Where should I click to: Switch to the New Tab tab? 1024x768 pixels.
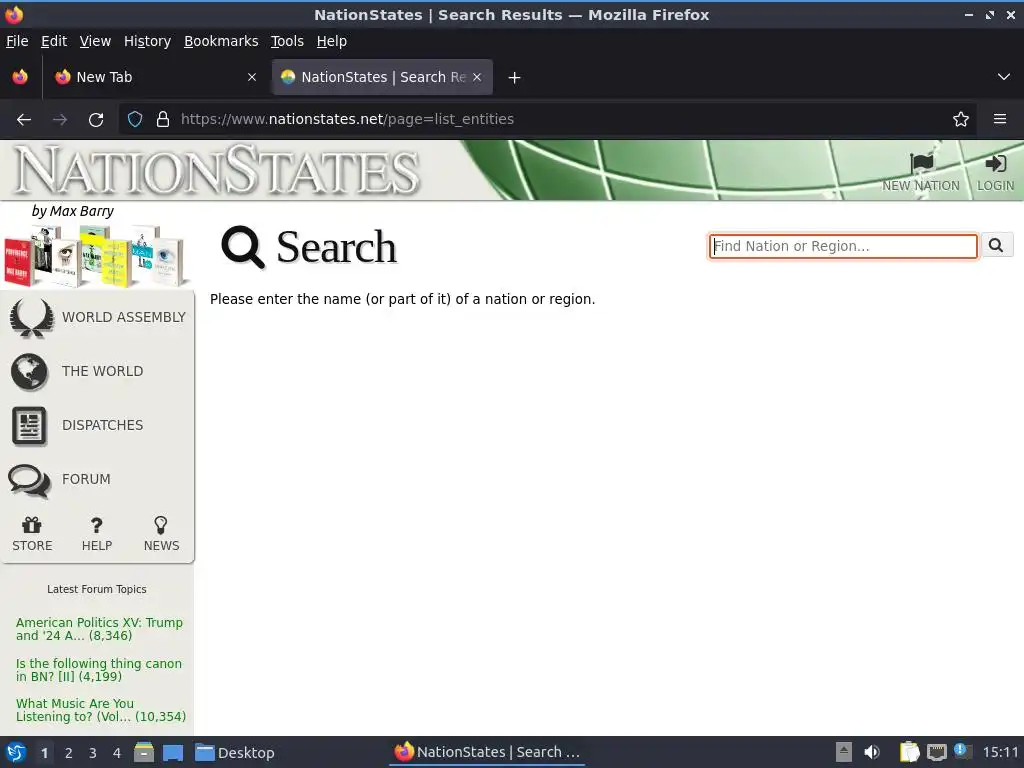156,77
